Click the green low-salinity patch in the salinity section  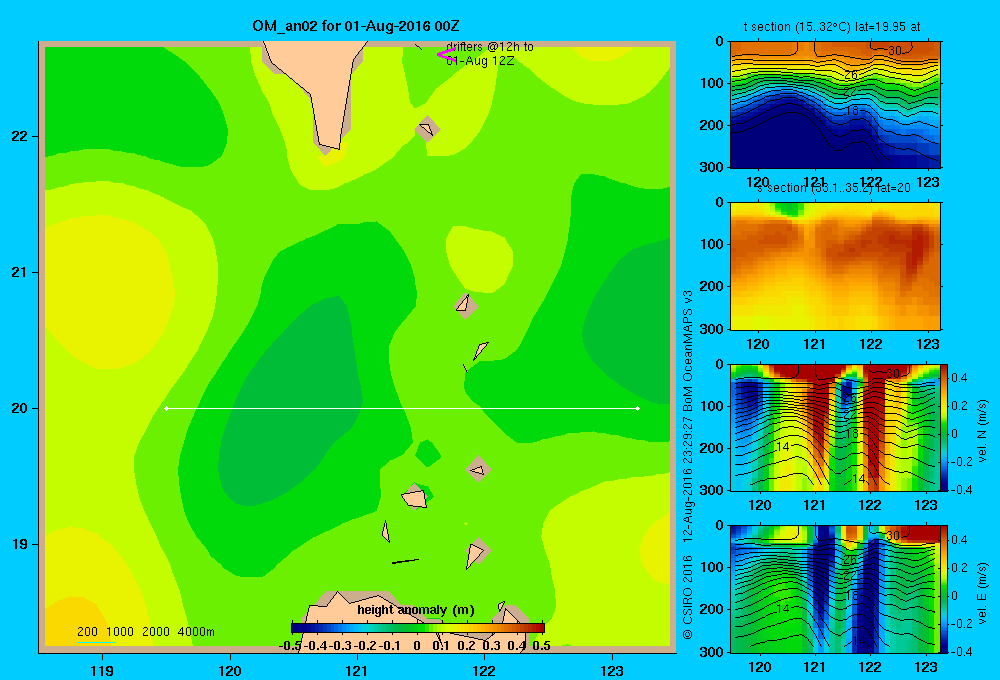(x=789, y=209)
